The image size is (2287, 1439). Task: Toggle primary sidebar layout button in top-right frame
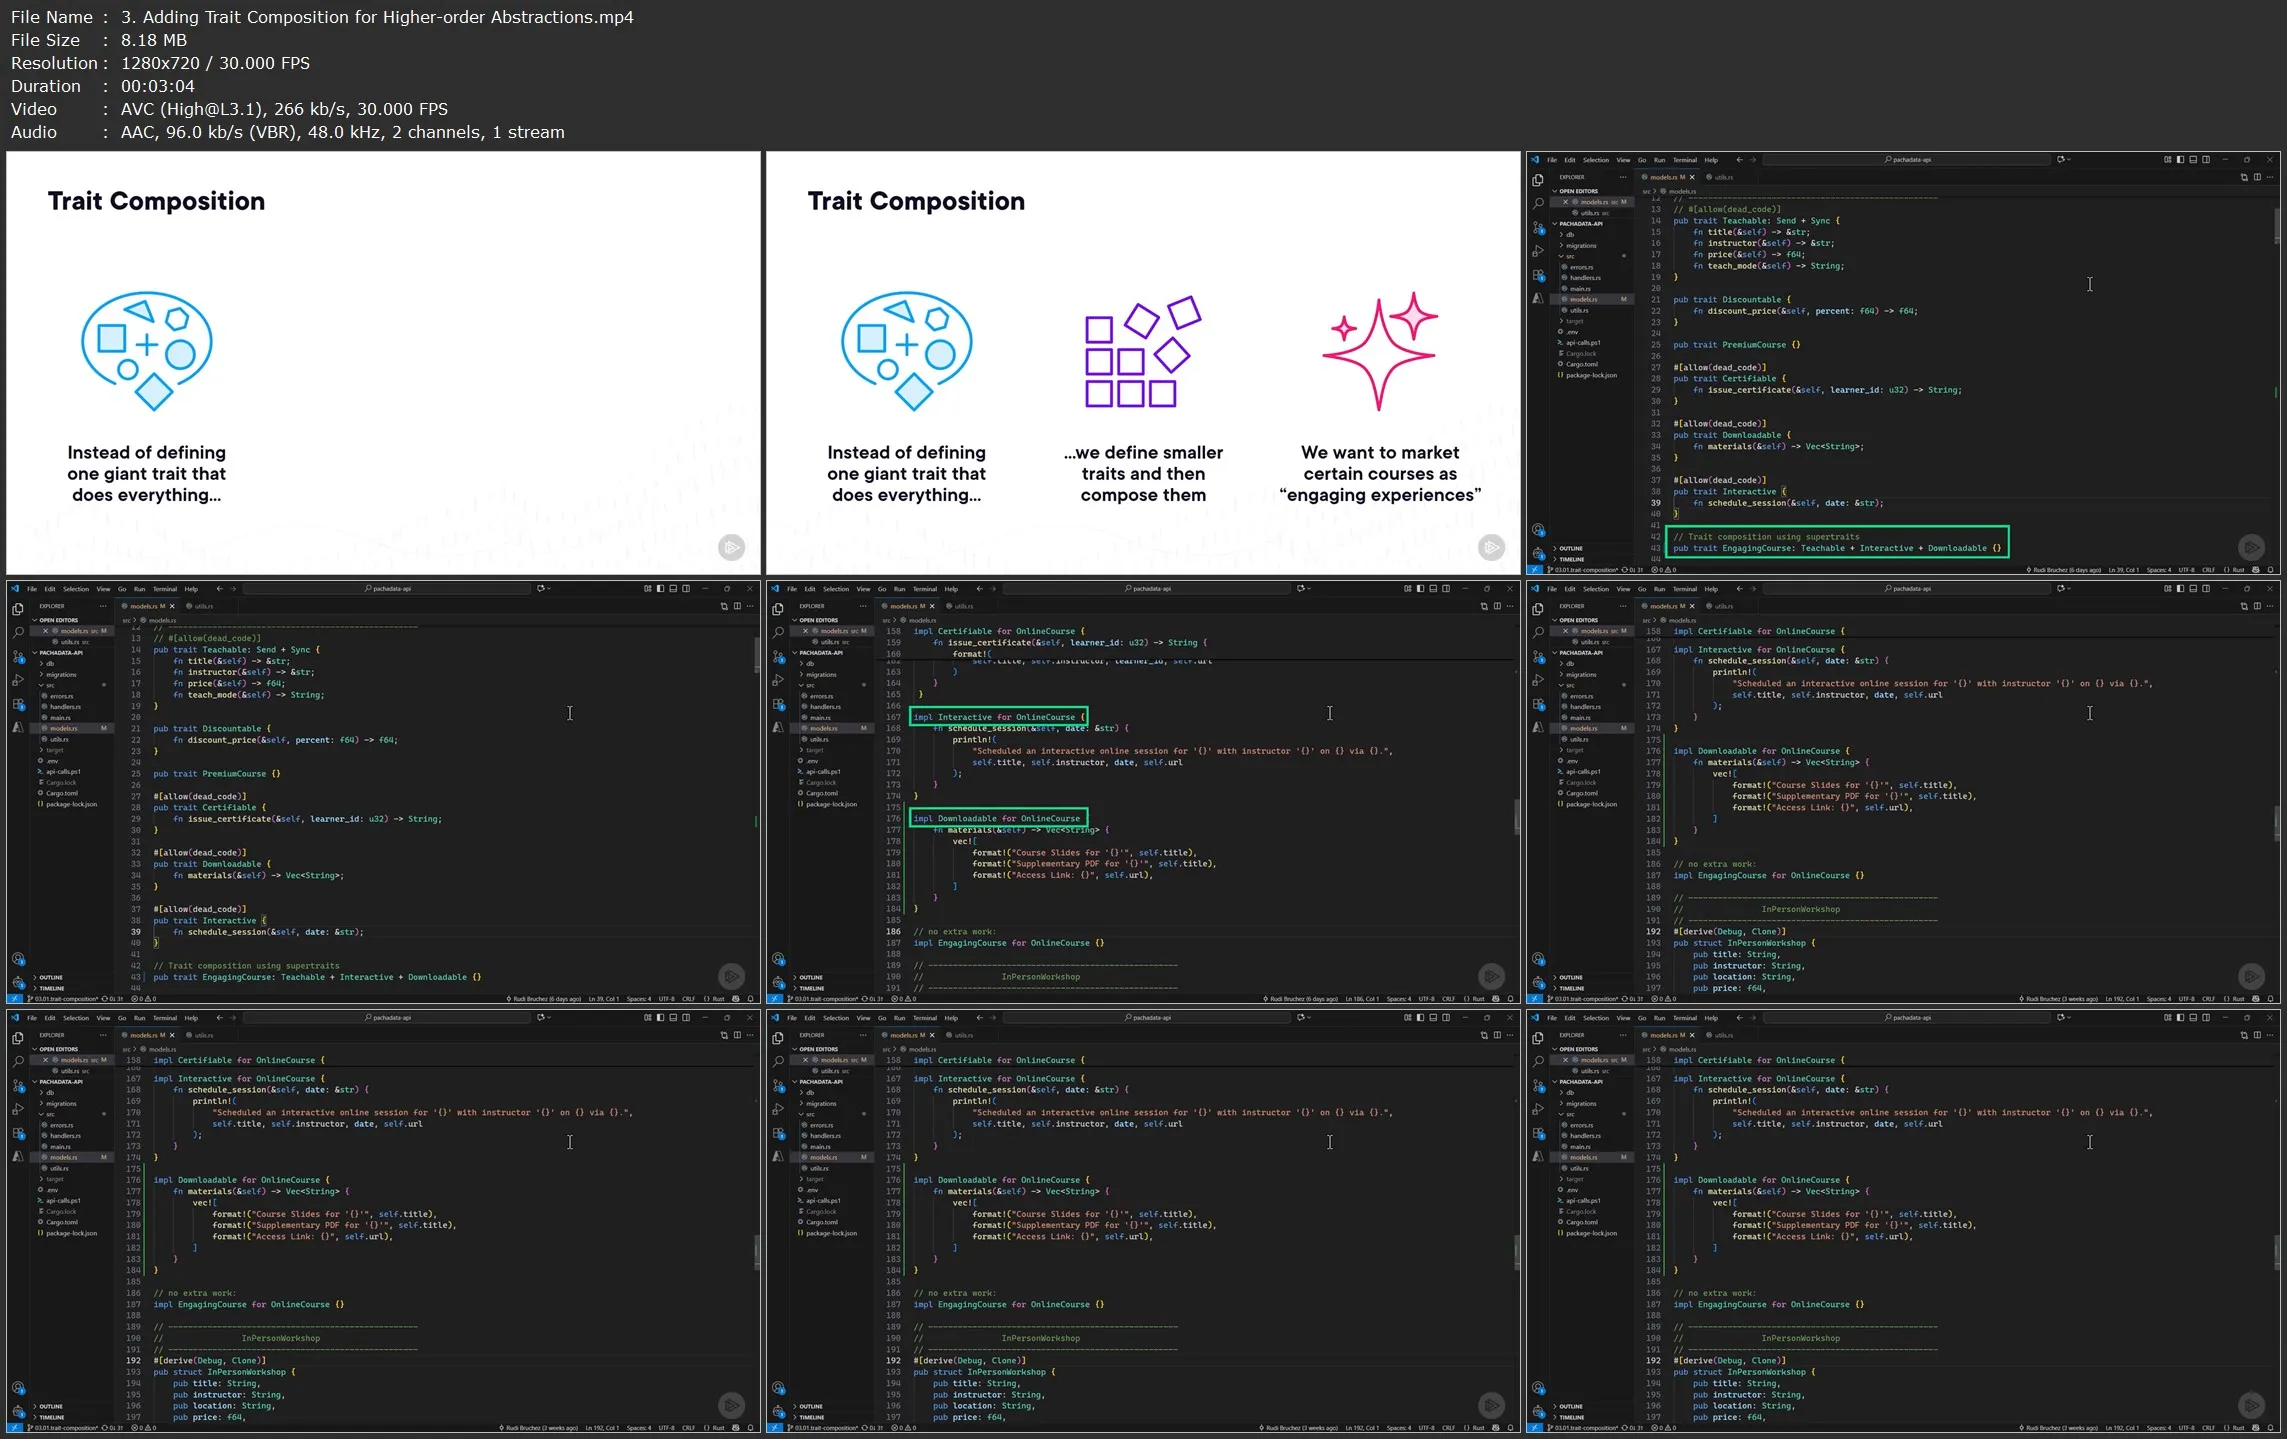click(2180, 160)
